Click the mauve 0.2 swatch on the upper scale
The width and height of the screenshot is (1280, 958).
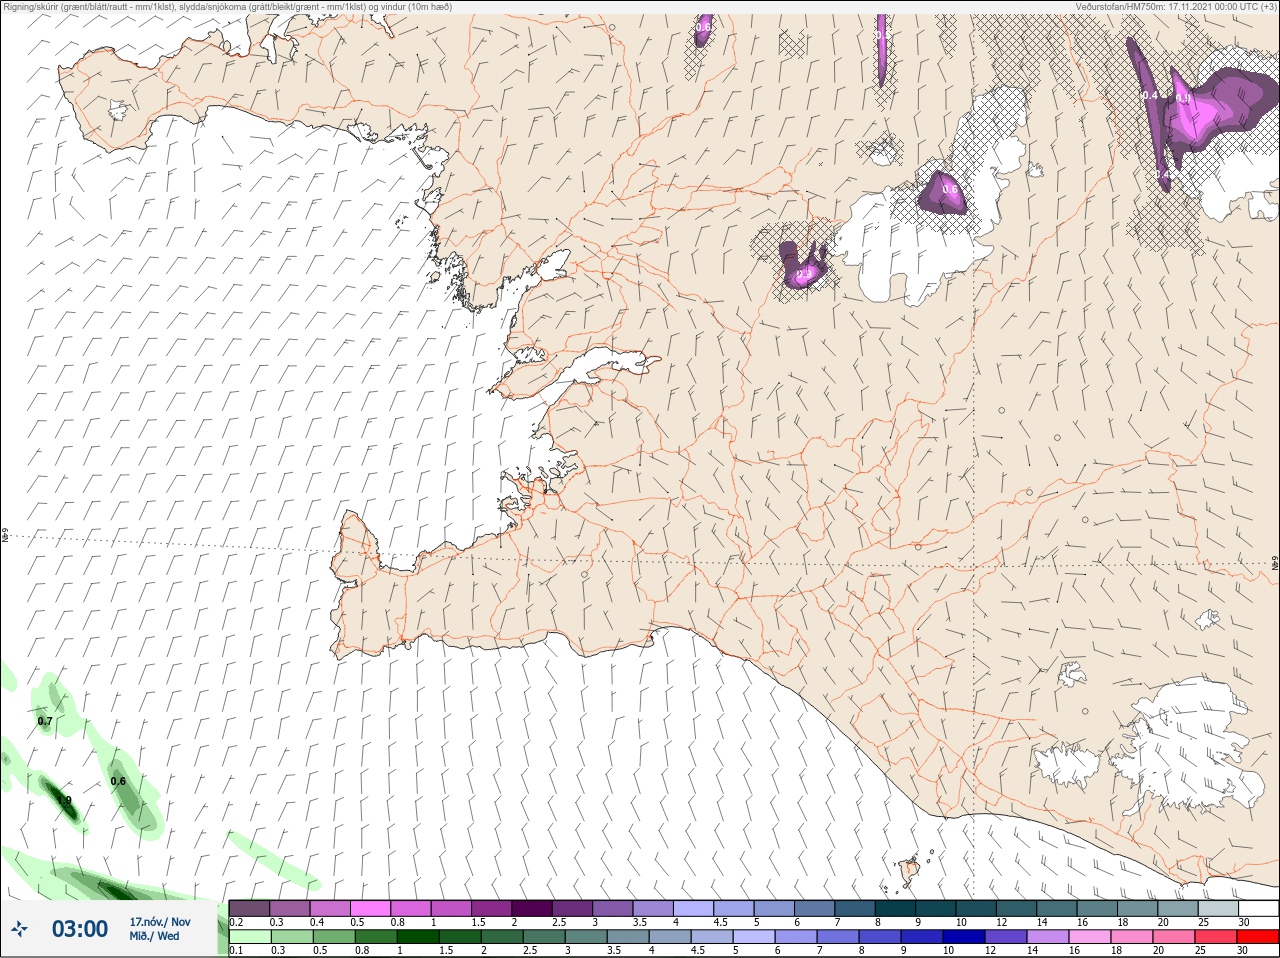coord(249,908)
